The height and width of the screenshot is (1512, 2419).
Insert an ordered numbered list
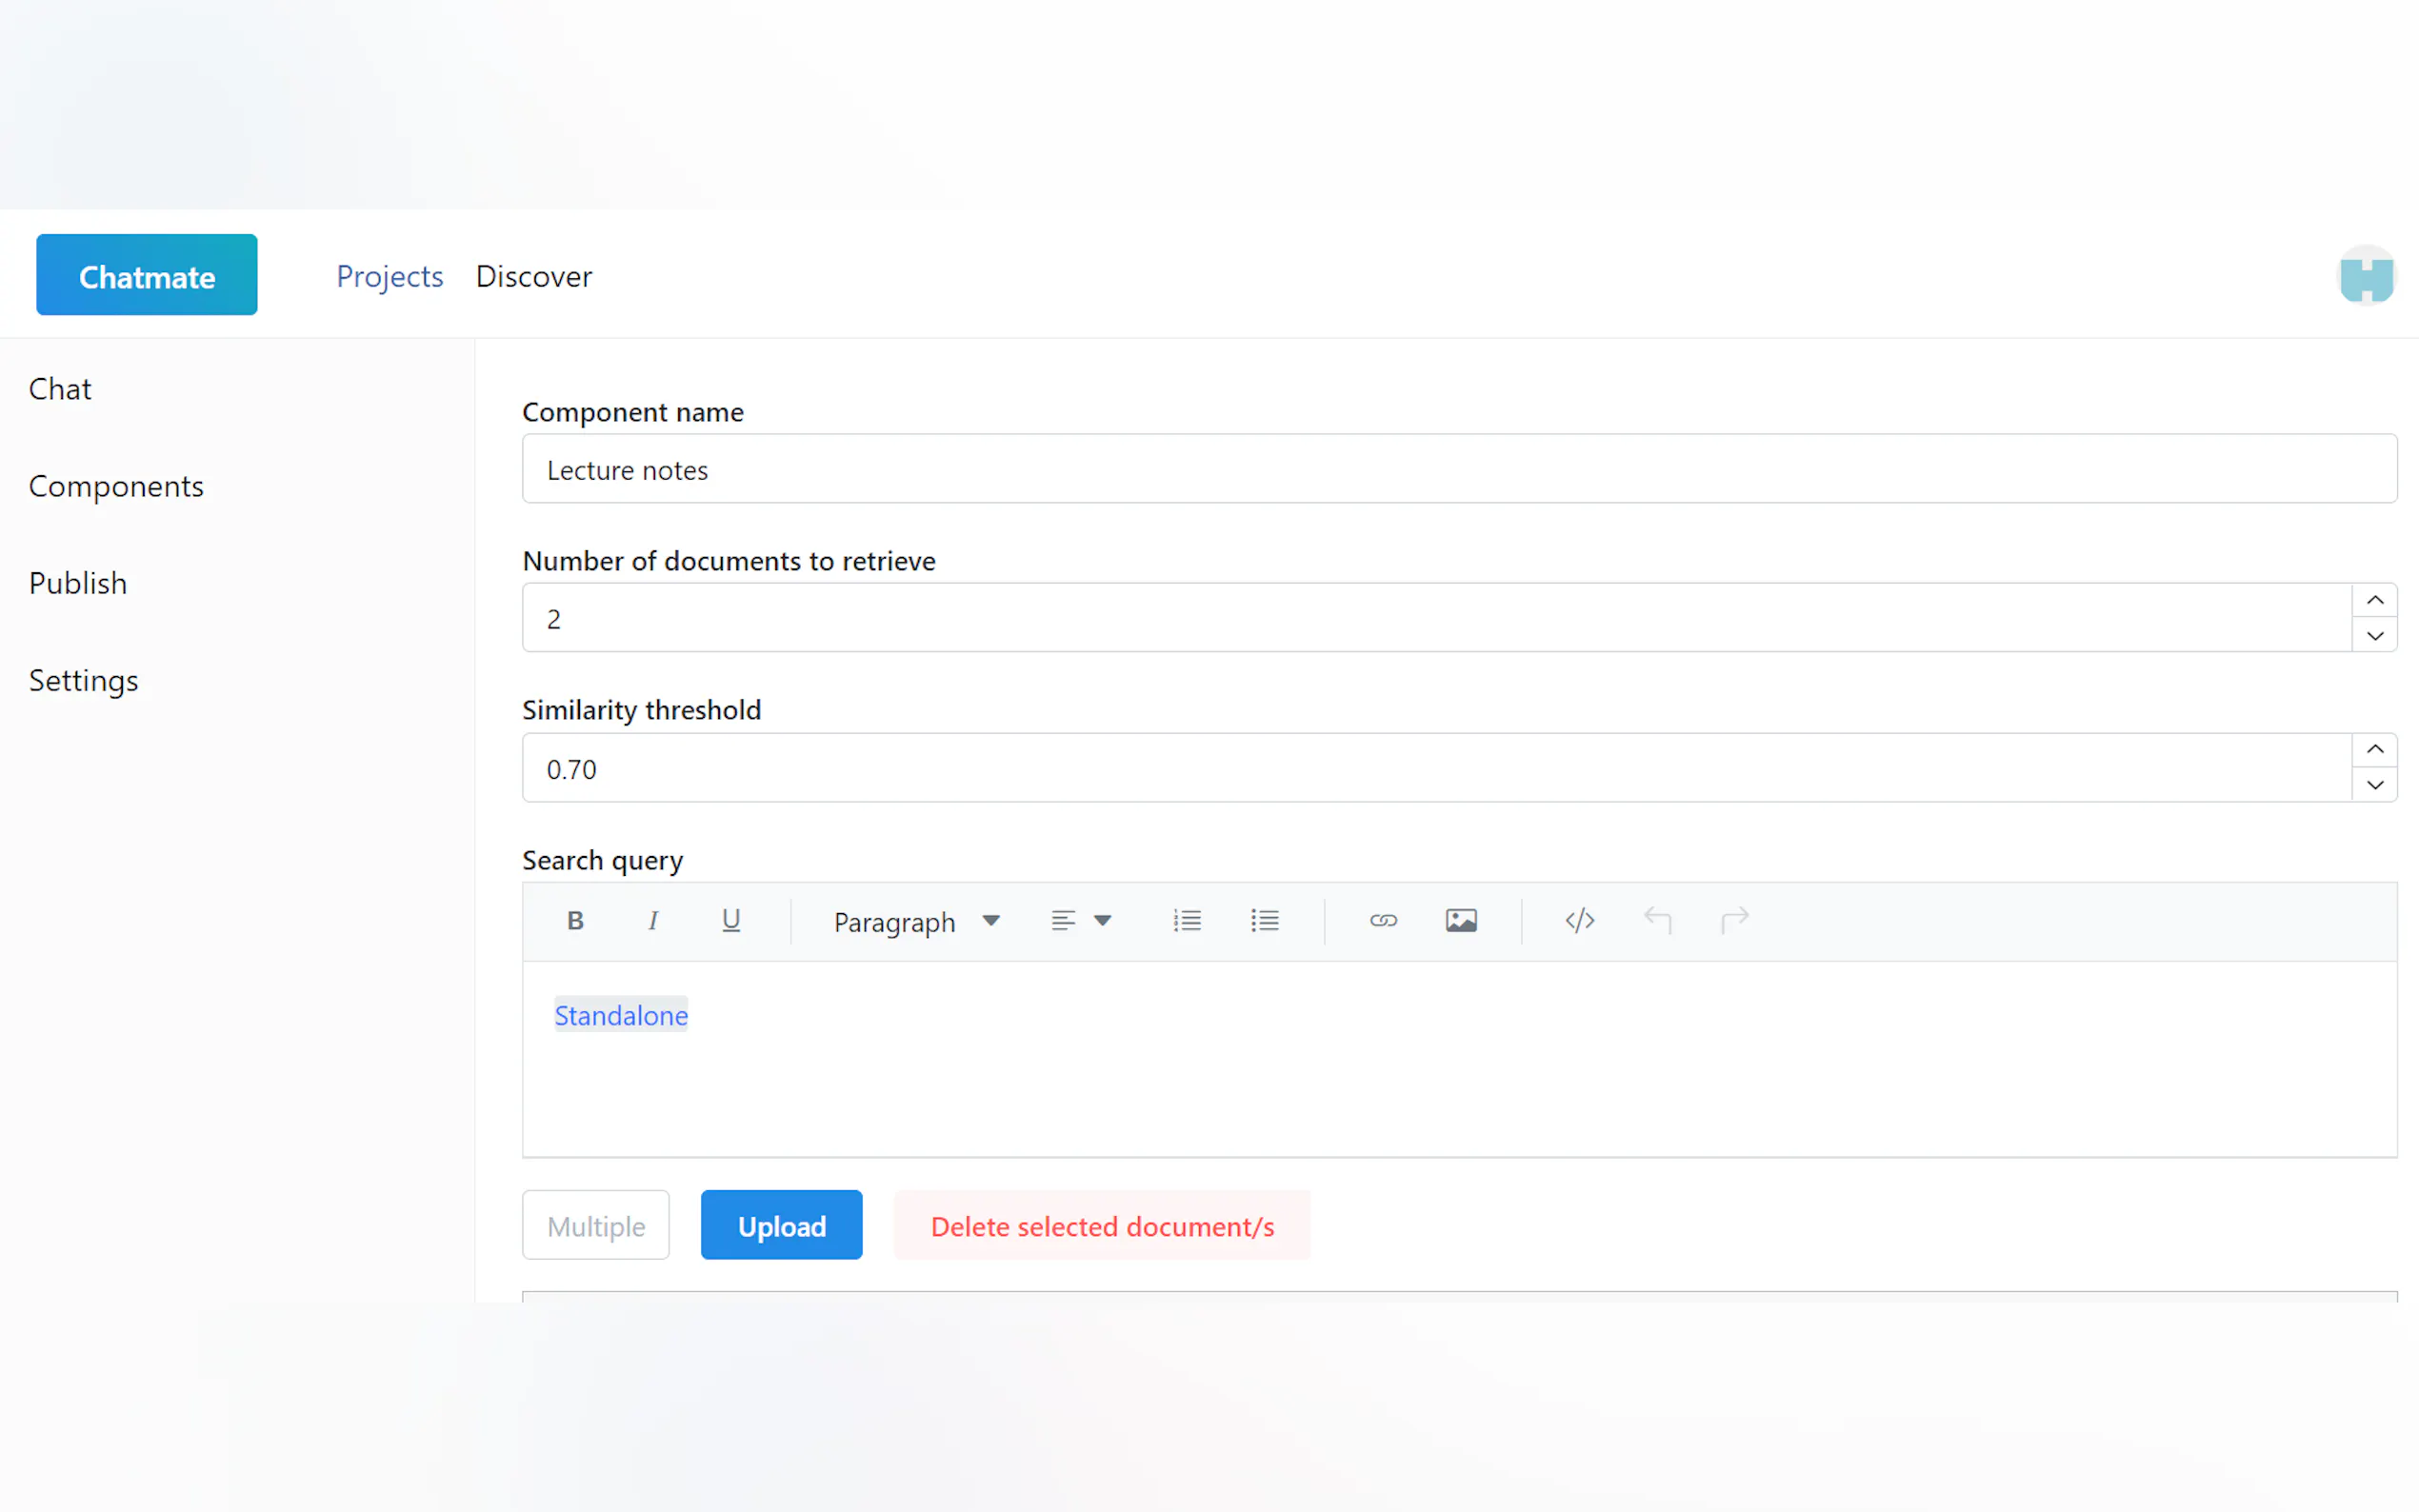pyautogui.click(x=1186, y=920)
